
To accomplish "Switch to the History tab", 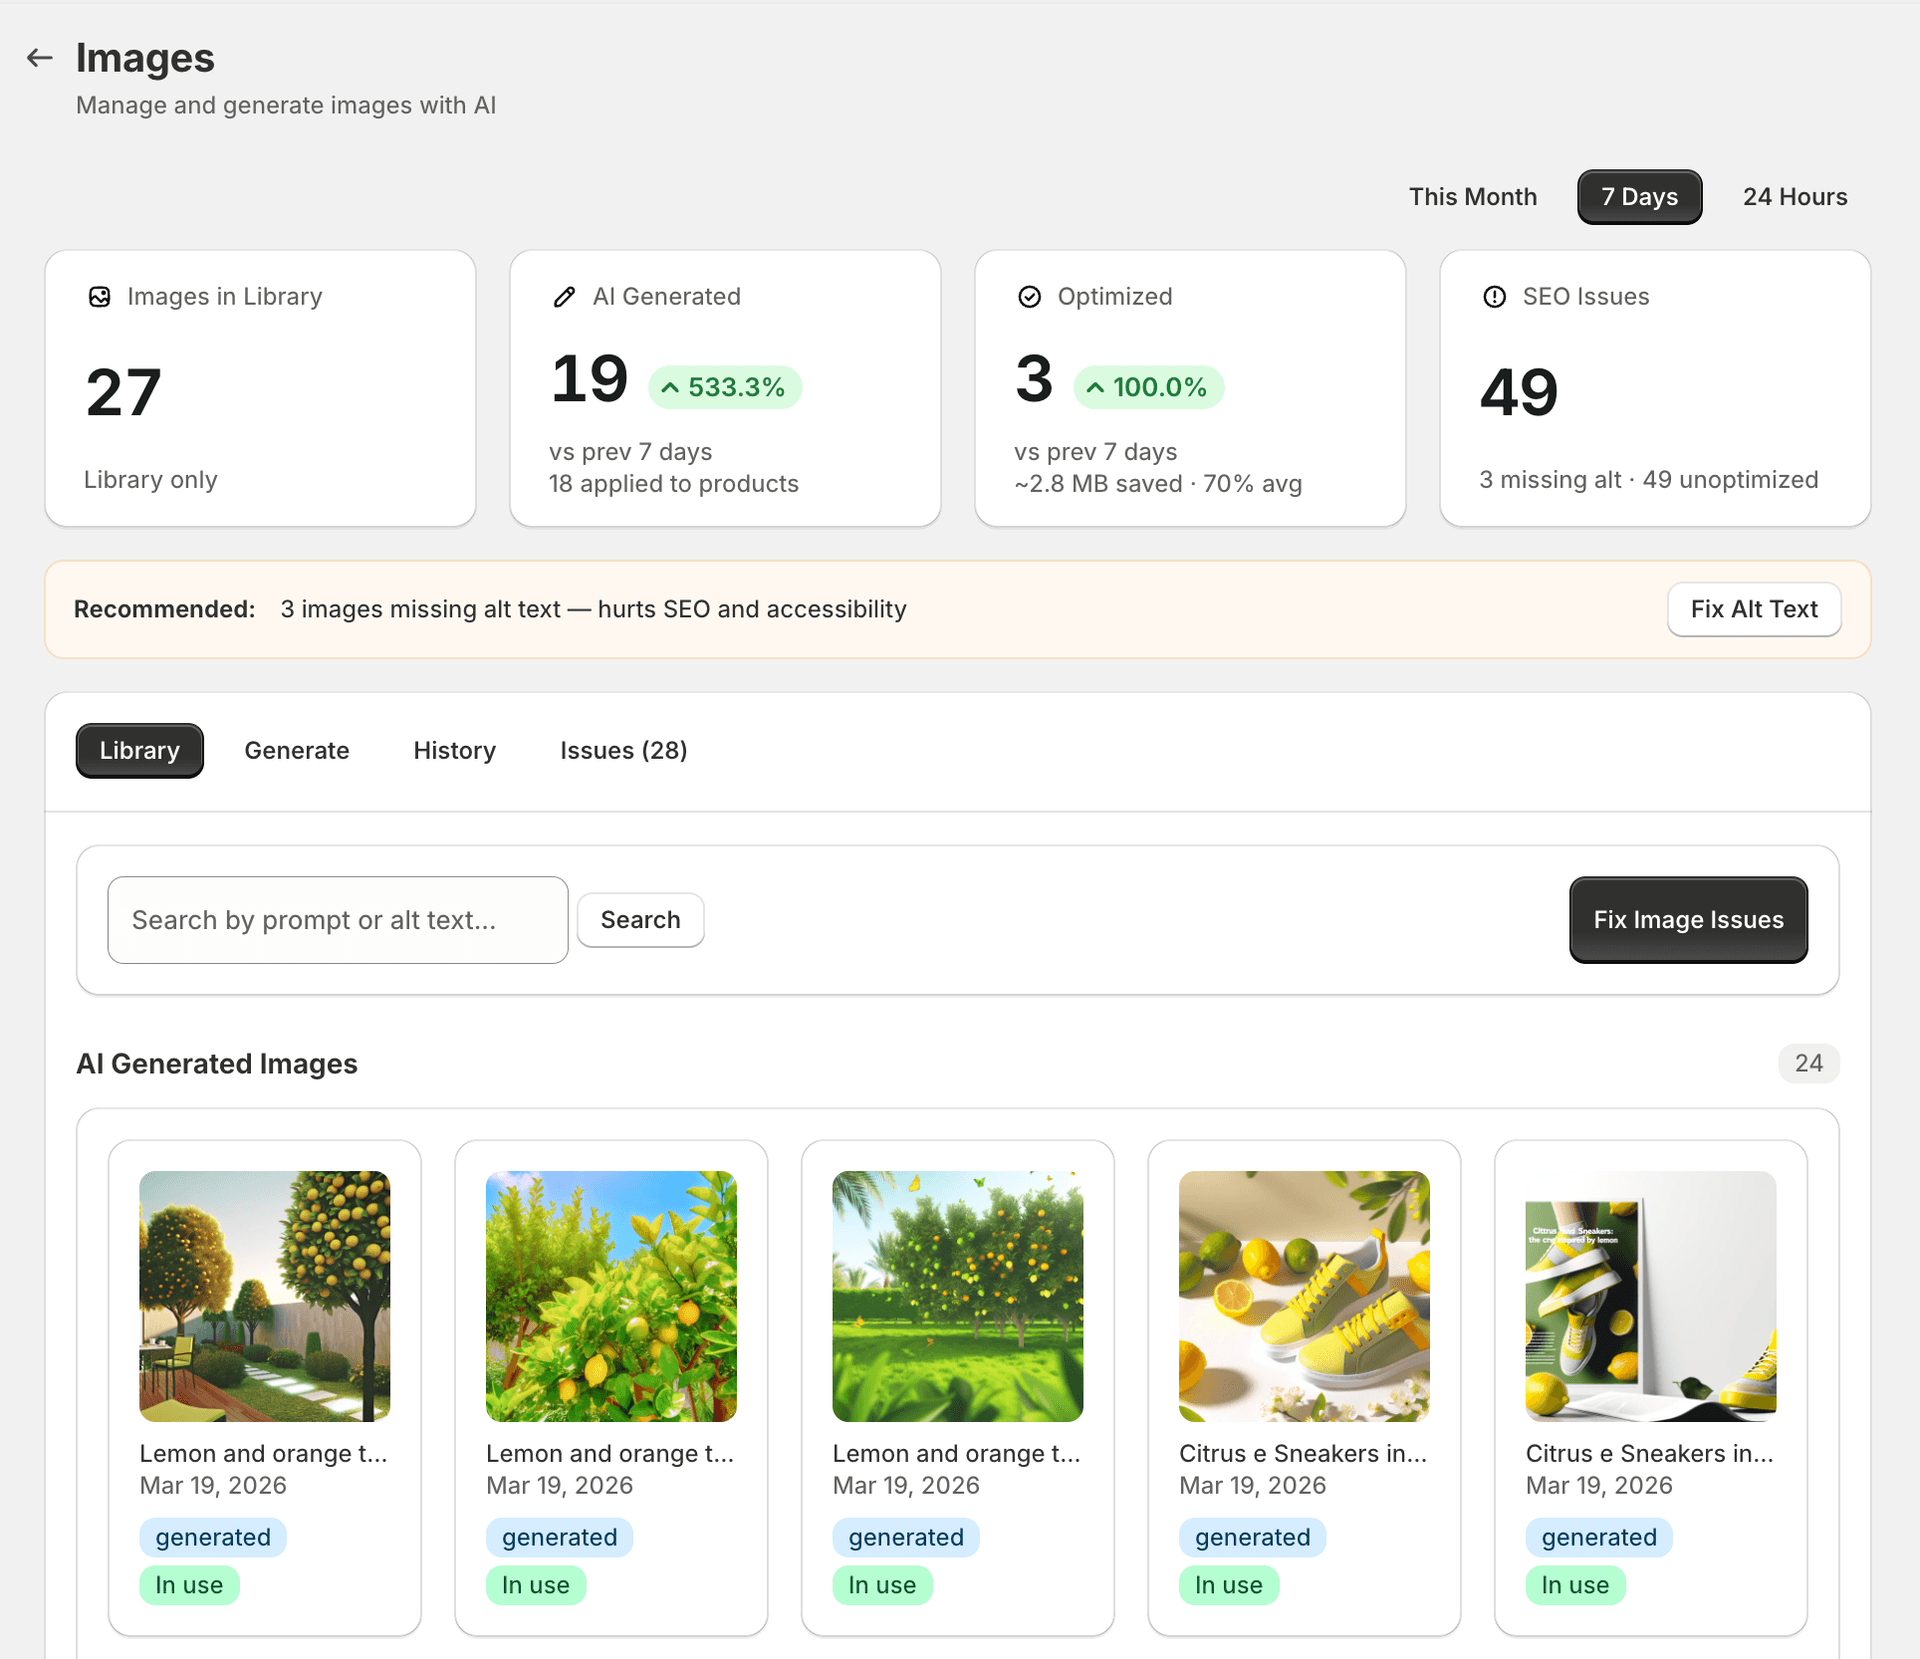I will (x=454, y=750).
